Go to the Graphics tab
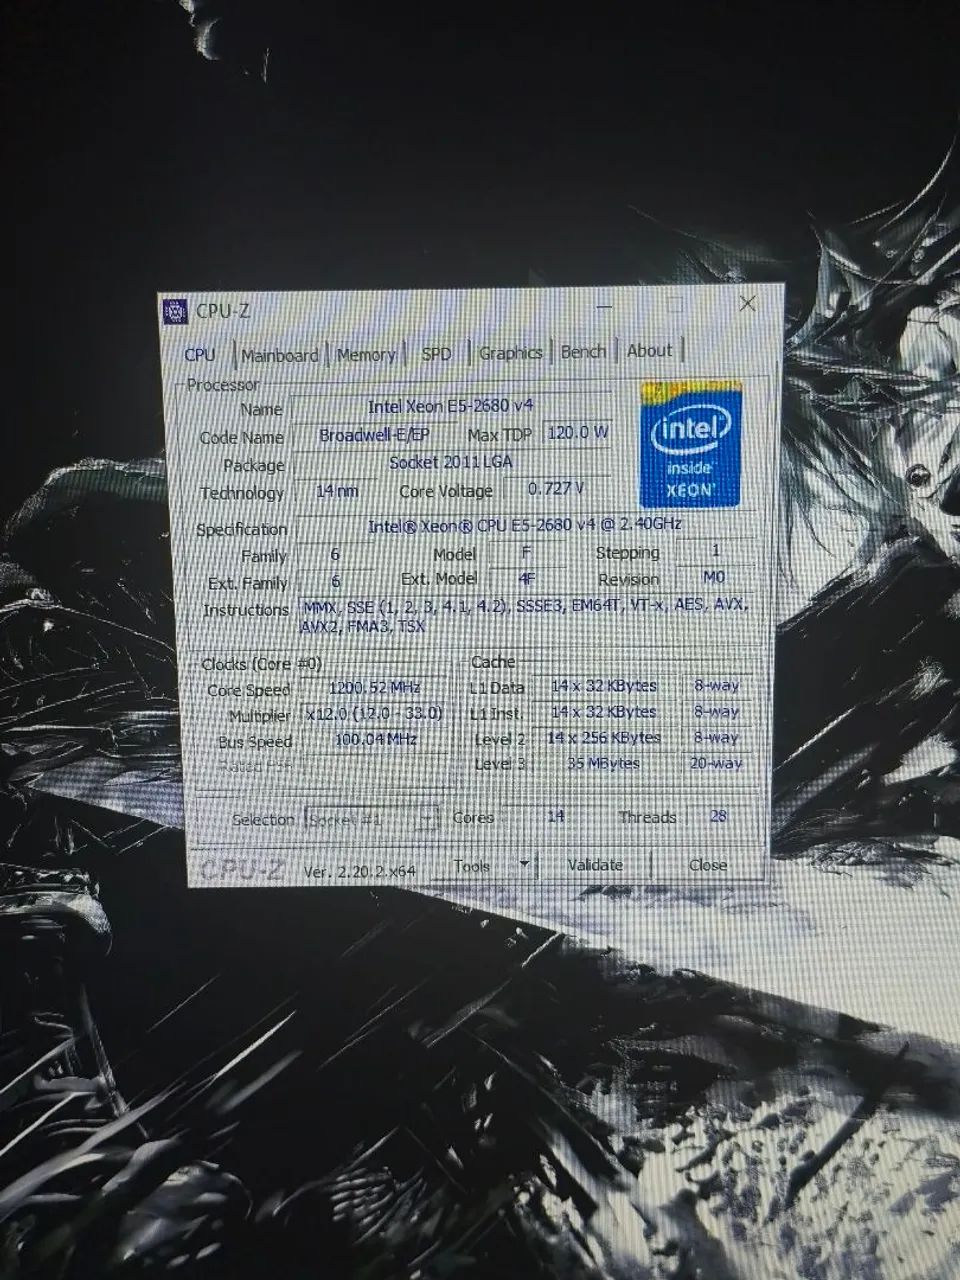Screen dimensions: 960x1280 click(x=510, y=352)
